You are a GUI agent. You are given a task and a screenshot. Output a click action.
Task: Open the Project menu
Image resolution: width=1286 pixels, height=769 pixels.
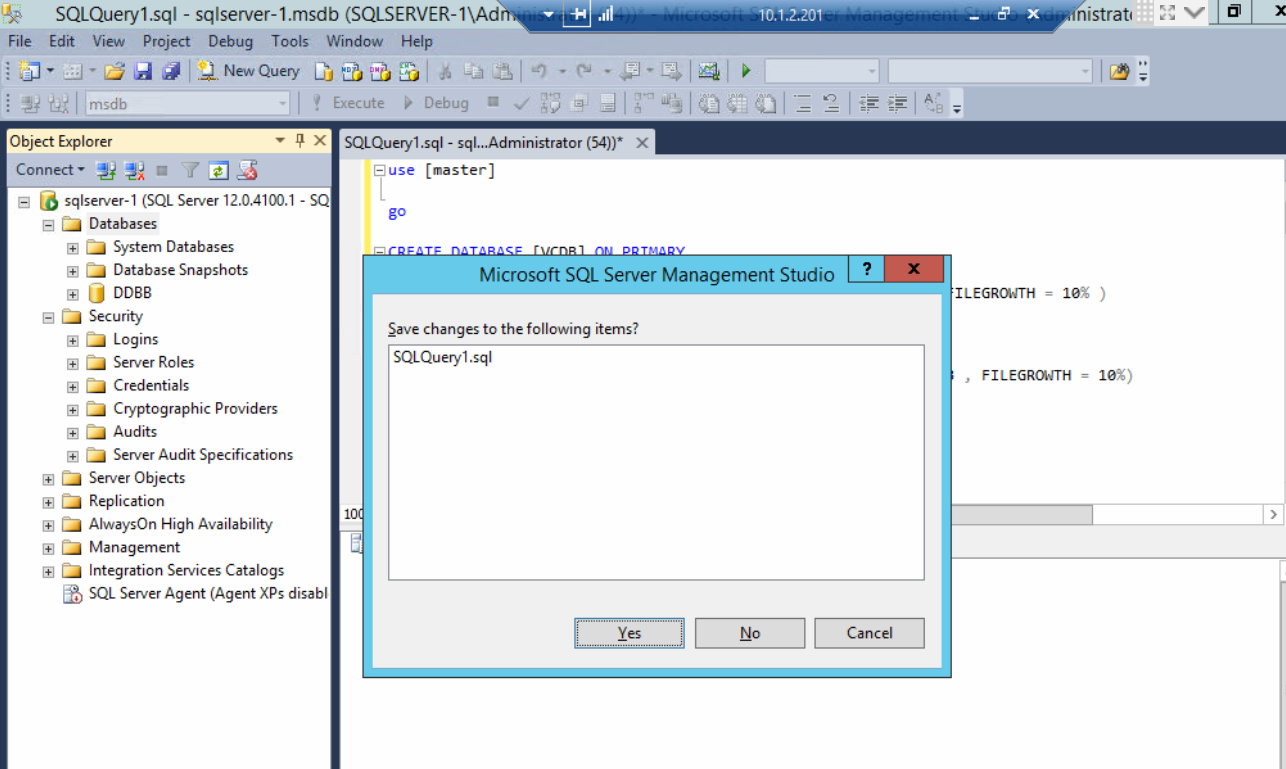[x=166, y=41]
